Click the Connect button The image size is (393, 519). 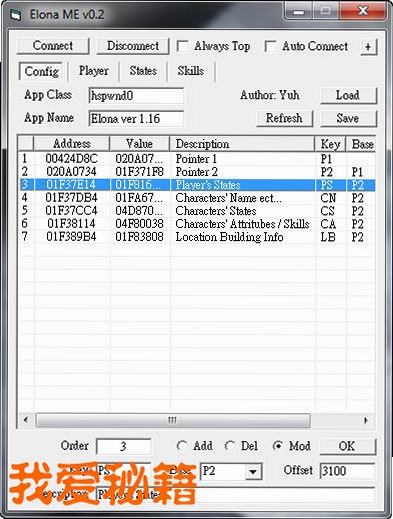(53, 46)
